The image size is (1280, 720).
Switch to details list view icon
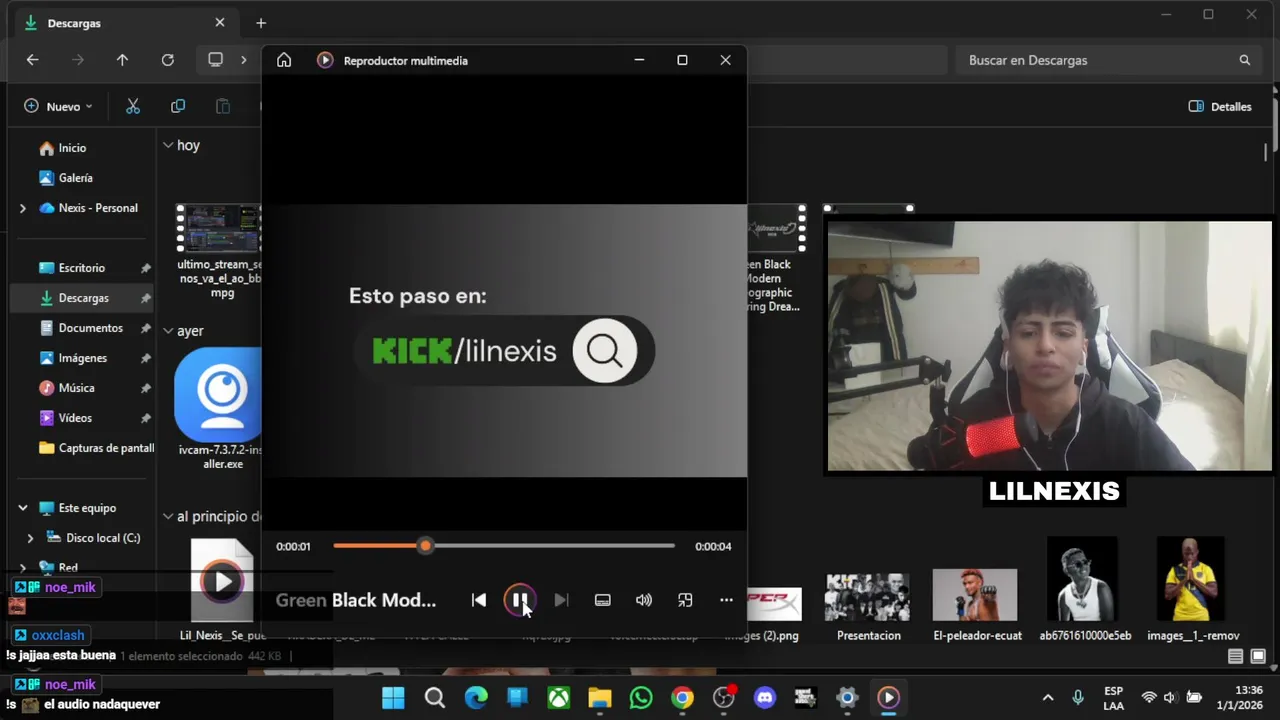point(1236,656)
